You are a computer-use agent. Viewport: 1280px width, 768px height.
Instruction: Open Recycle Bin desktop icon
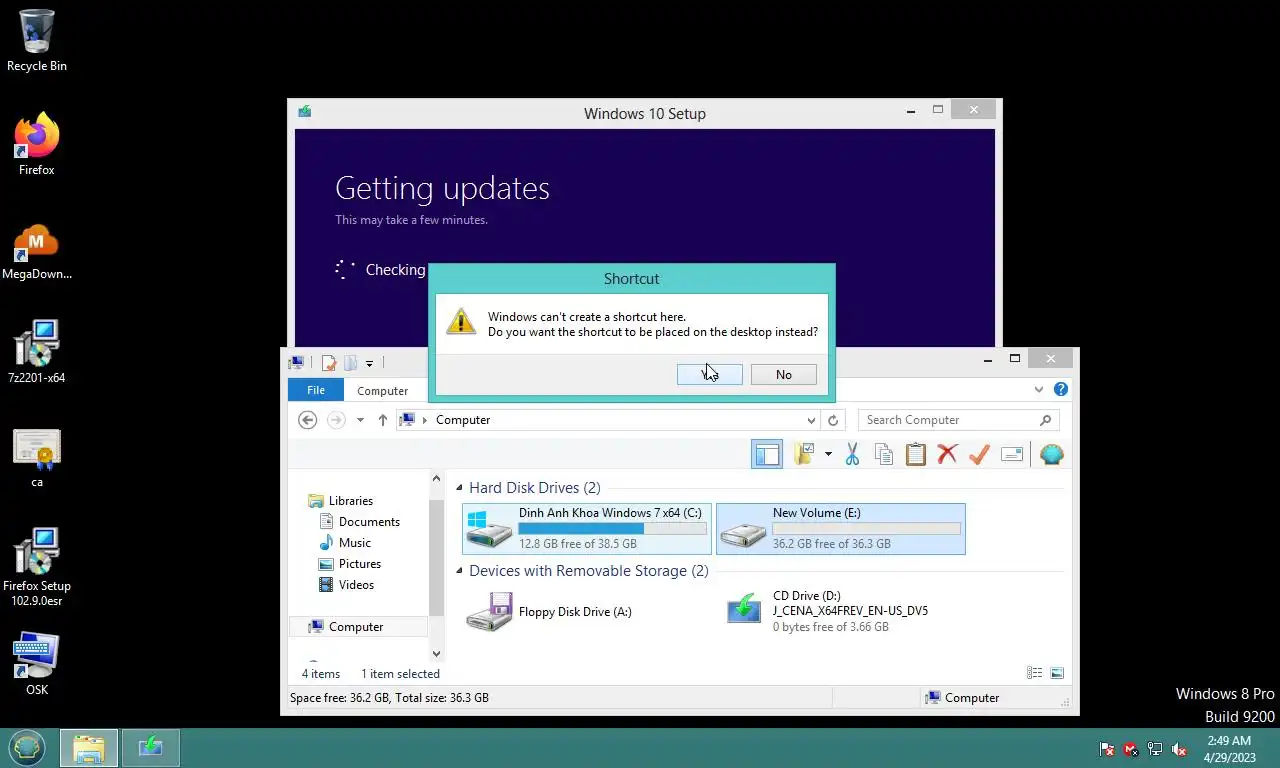[x=37, y=41]
